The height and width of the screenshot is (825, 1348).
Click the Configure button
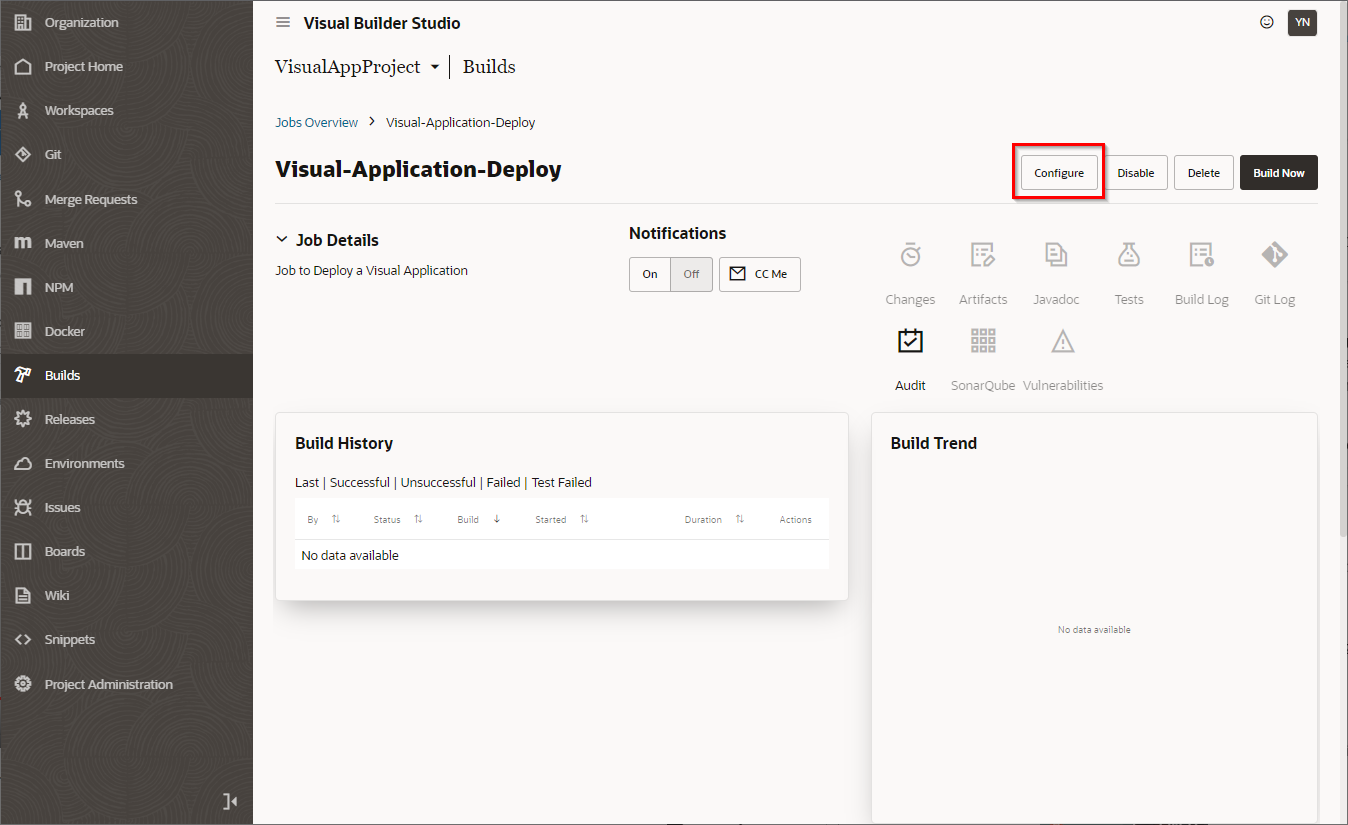tap(1059, 173)
